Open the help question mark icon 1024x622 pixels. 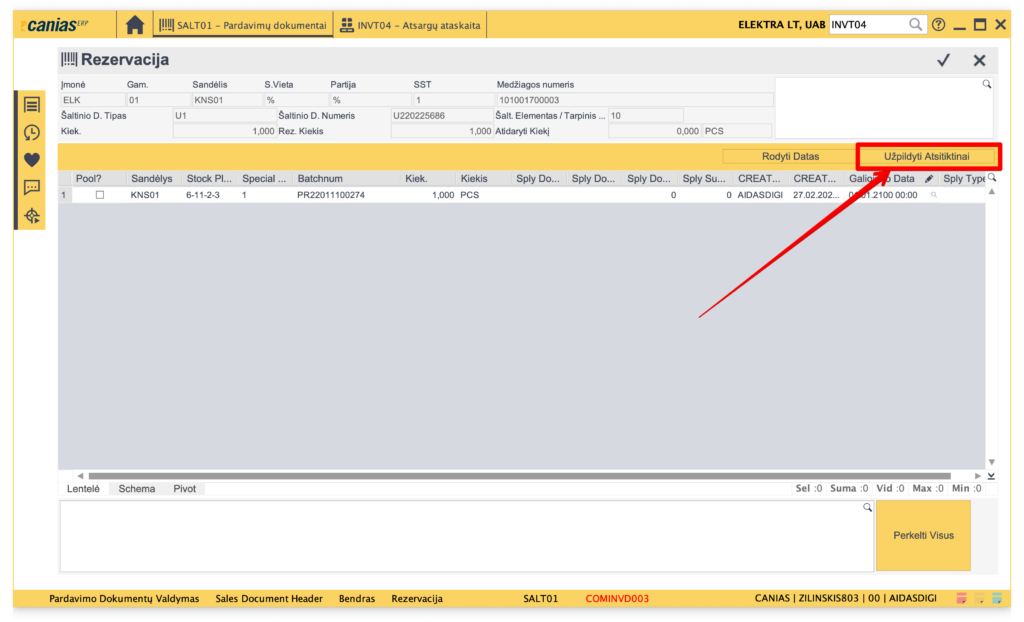coord(938,25)
